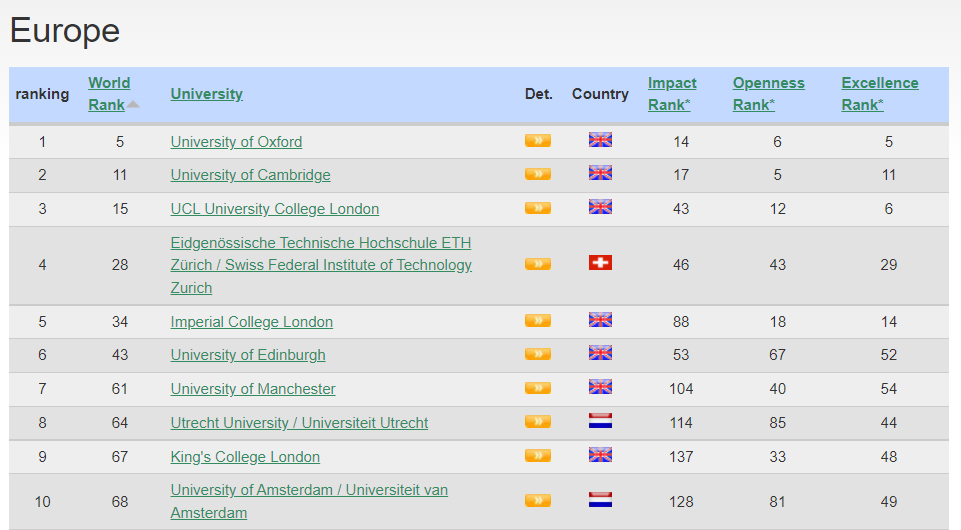Click Netherlands flag in Utrecht University row
This screenshot has height=530, width=961.
pos(600,421)
